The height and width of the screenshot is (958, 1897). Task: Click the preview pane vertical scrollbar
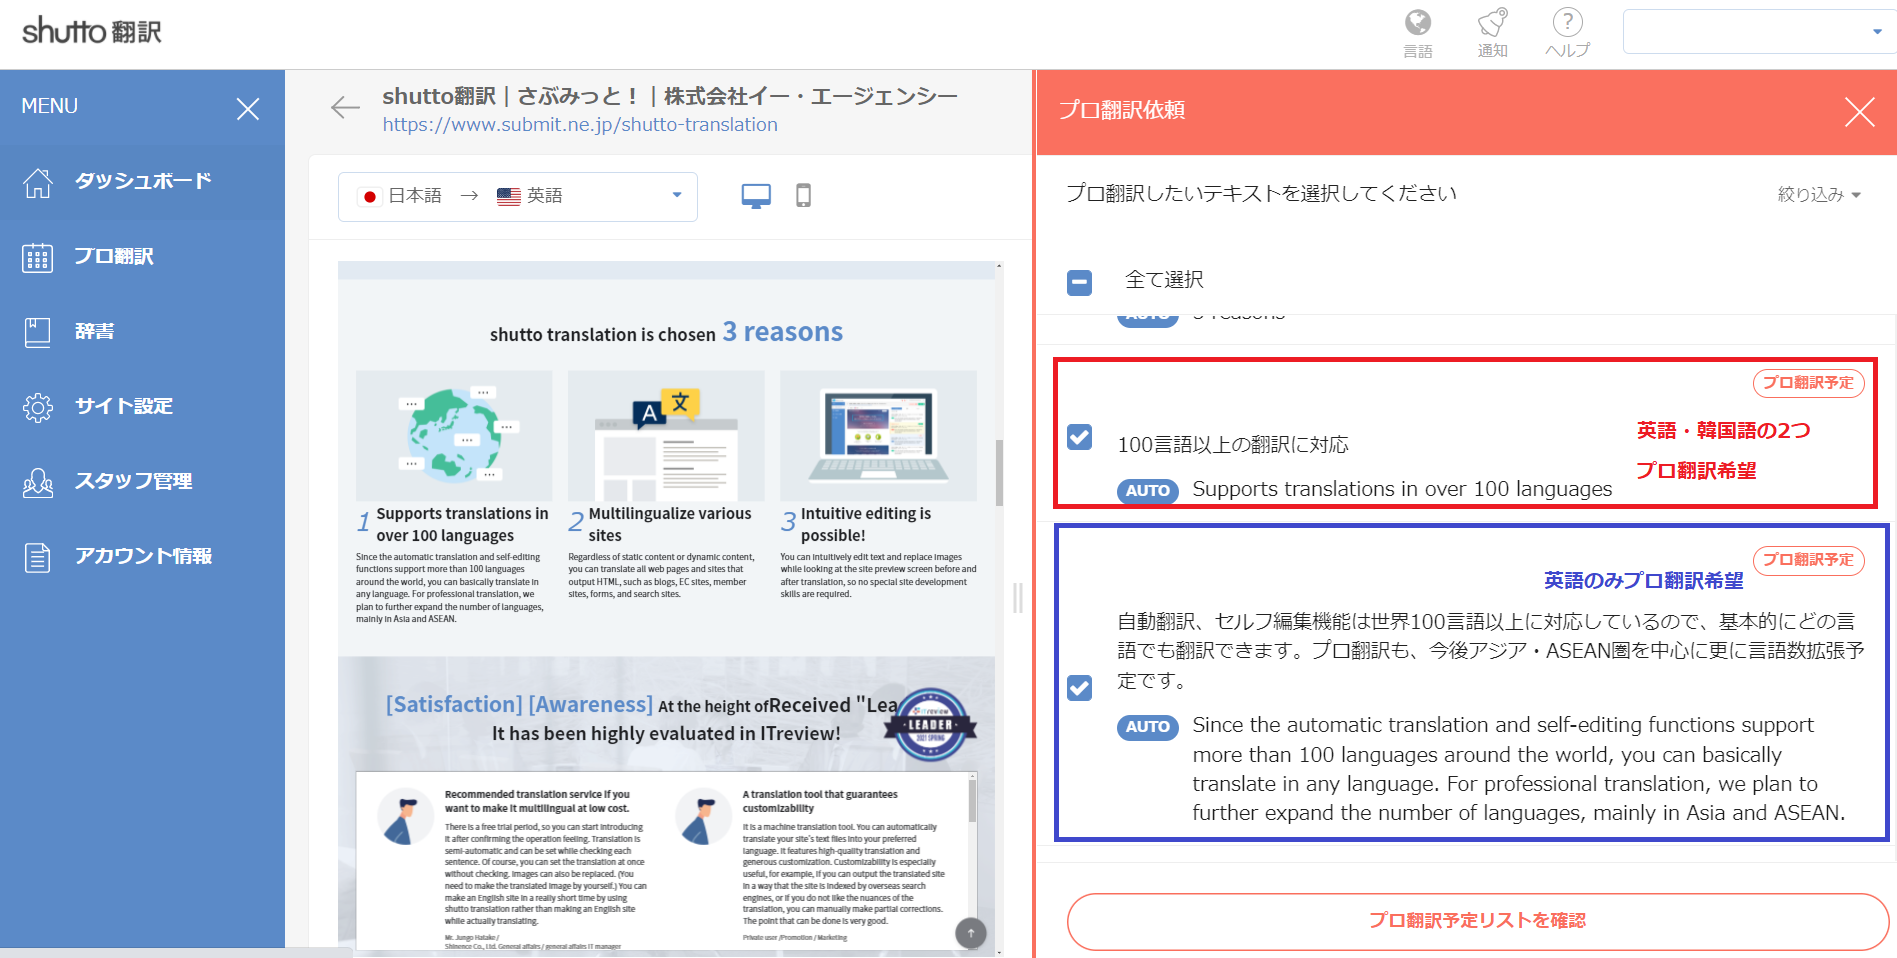coord(999,473)
